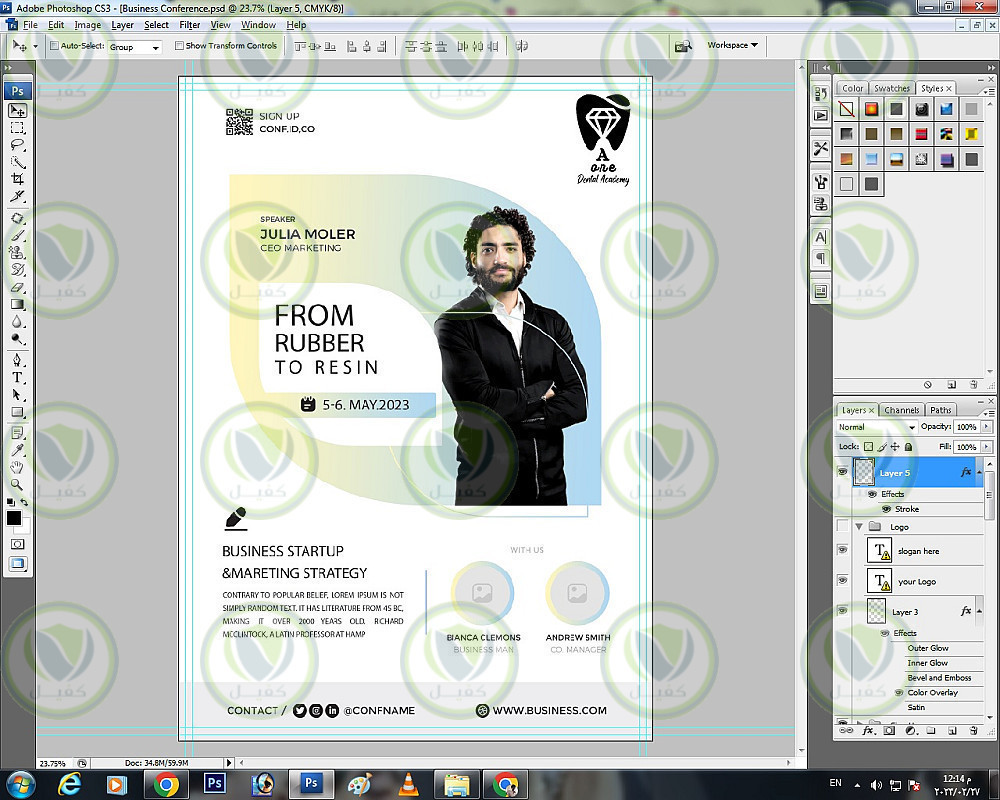The width and height of the screenshot is (1000, 800).
Task: Select the Rectangular Marquee tool
Action: (x=17, y=128)
